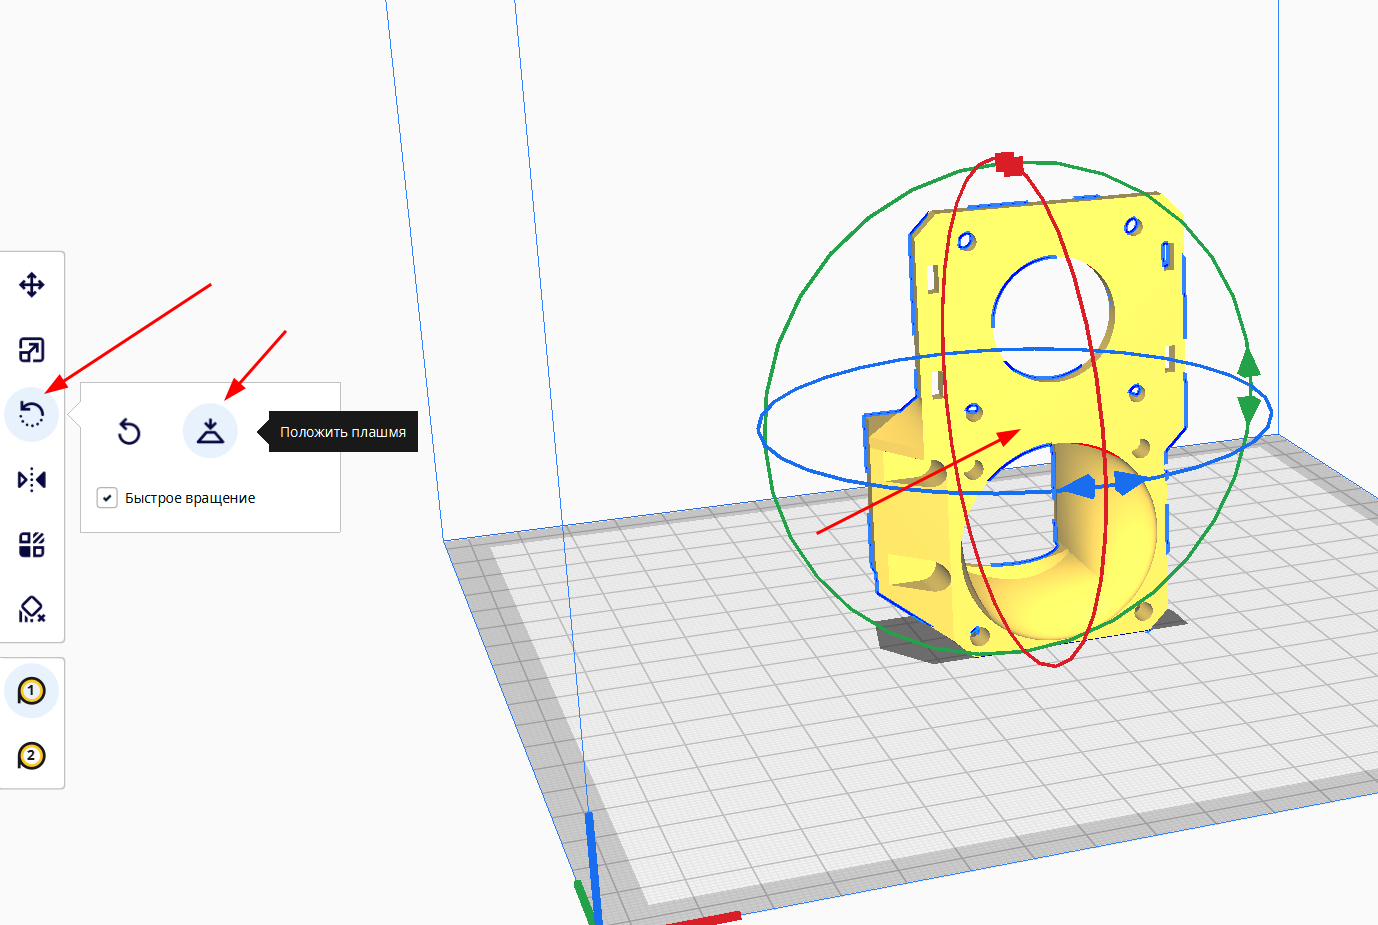Open the Per Model Settings tool
This screenshot has width=1378, height=925.
pos(32,545)
